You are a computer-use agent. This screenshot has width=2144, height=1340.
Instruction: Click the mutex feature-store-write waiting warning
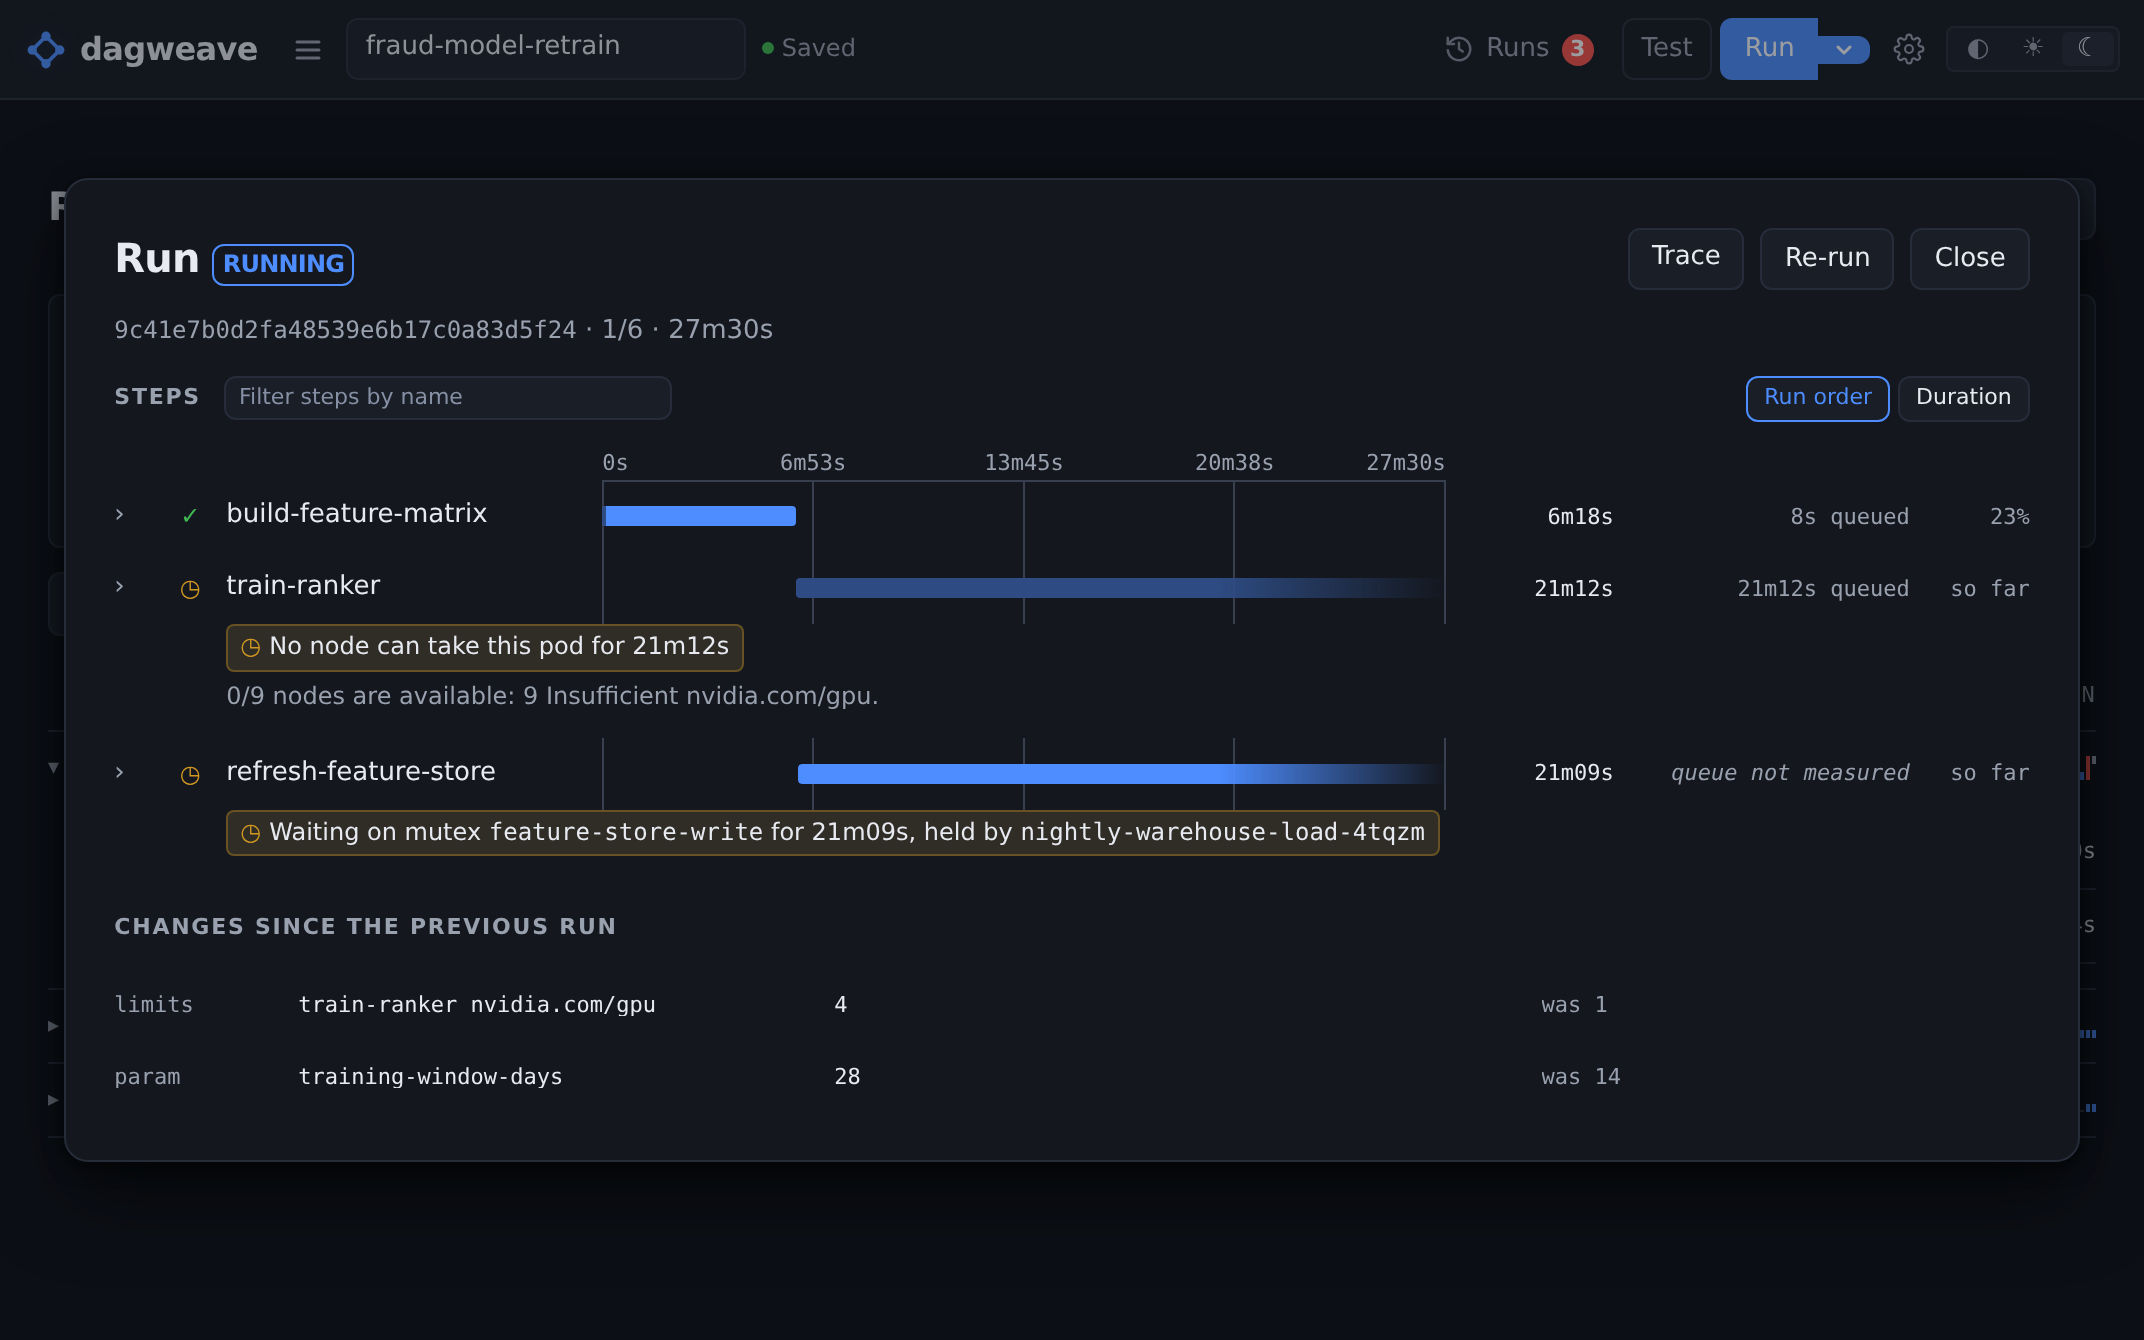[x=833, y=833]
